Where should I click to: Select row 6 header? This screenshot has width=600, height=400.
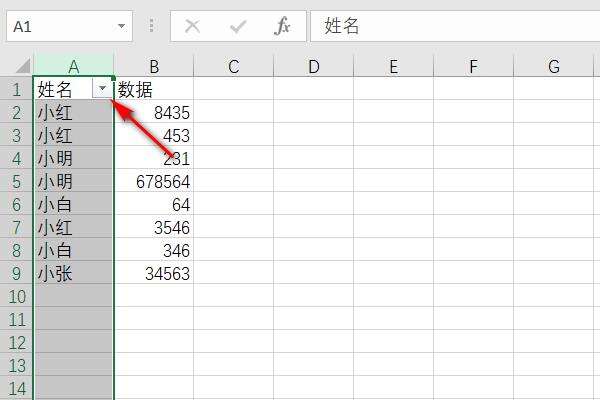(x=16, y=204)
